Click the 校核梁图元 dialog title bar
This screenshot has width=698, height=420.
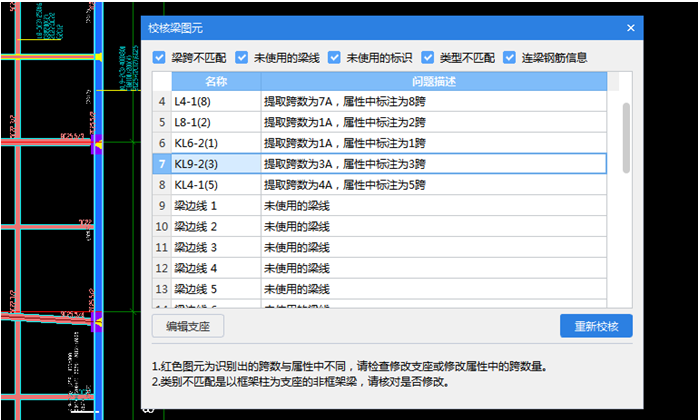pos(392,28)
